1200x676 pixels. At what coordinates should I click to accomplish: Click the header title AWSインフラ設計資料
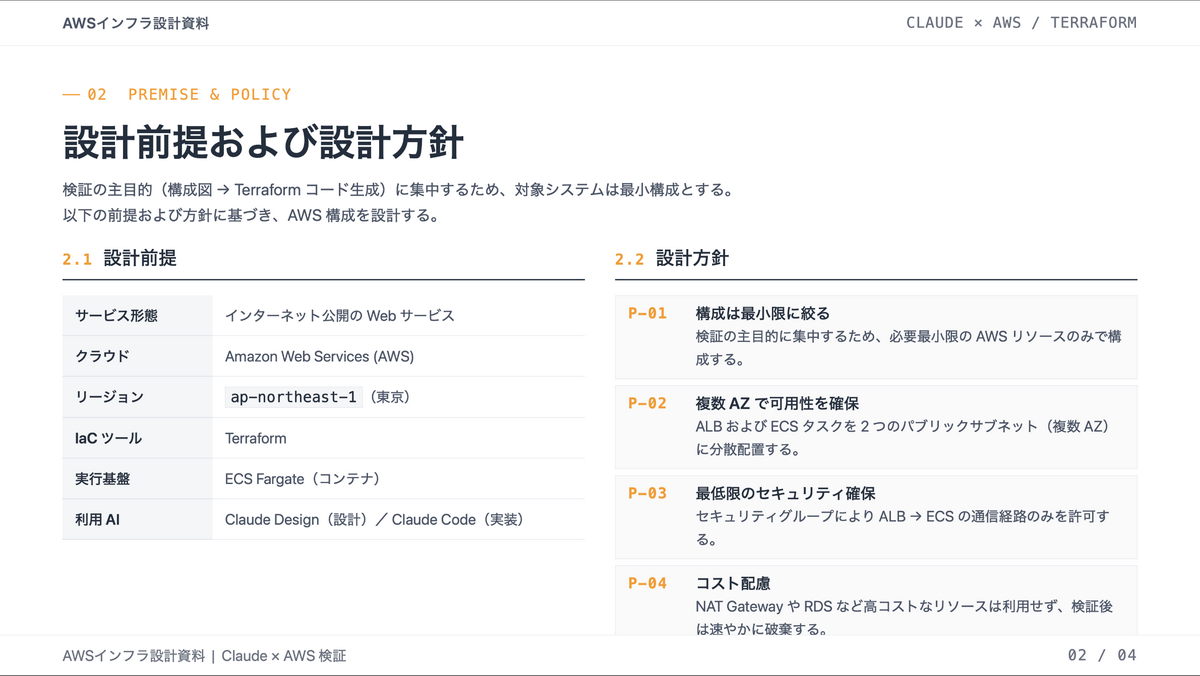pos(136,23)
